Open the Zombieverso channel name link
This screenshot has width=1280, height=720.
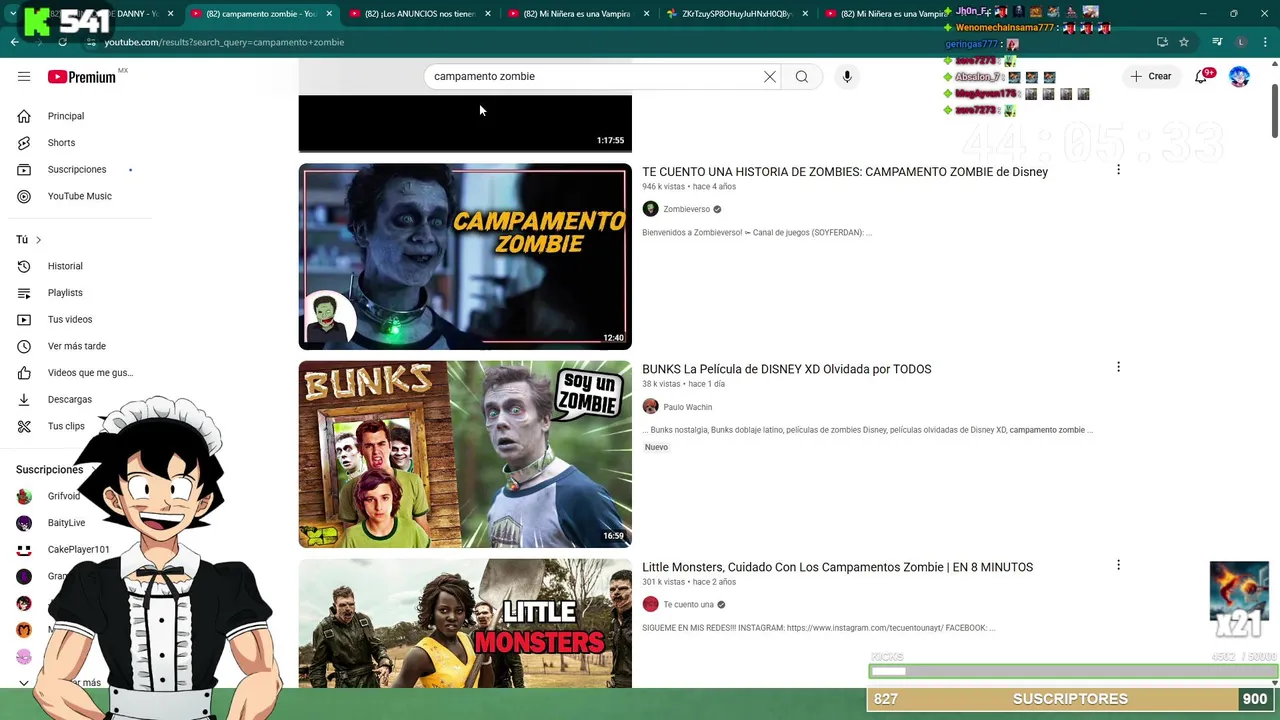687,209
